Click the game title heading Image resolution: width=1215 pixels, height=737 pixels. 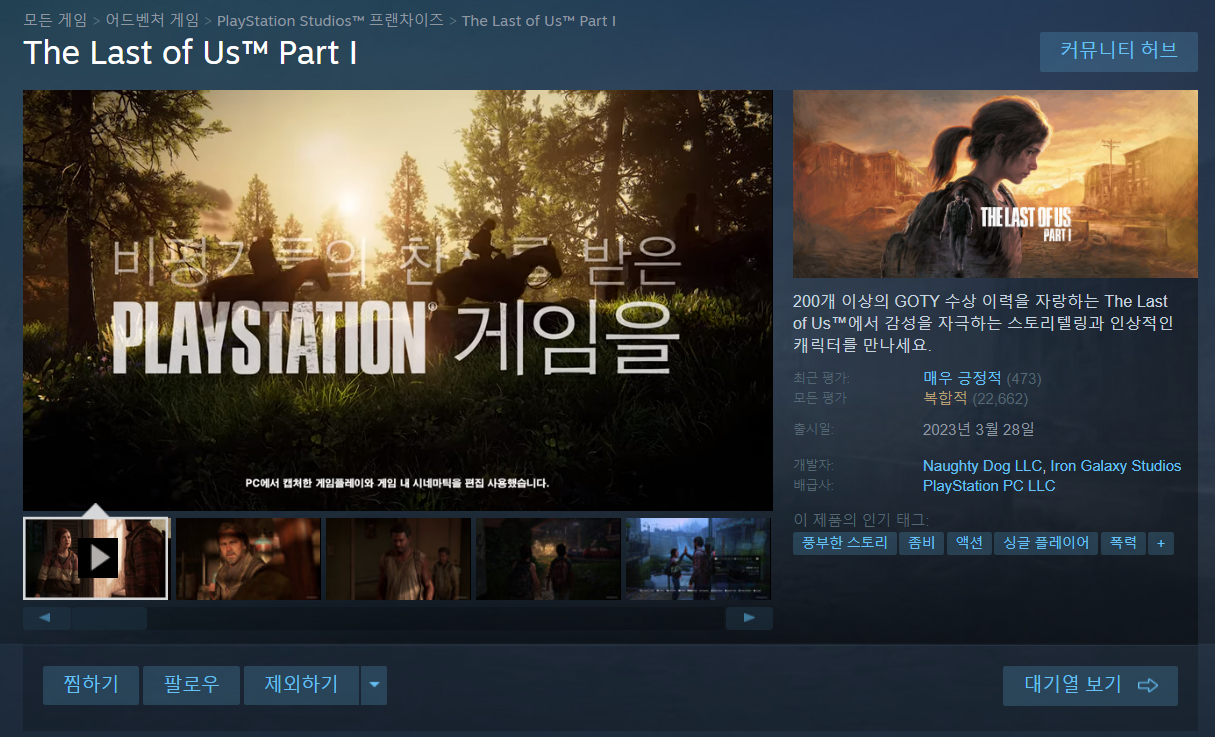tap(190, 52)
